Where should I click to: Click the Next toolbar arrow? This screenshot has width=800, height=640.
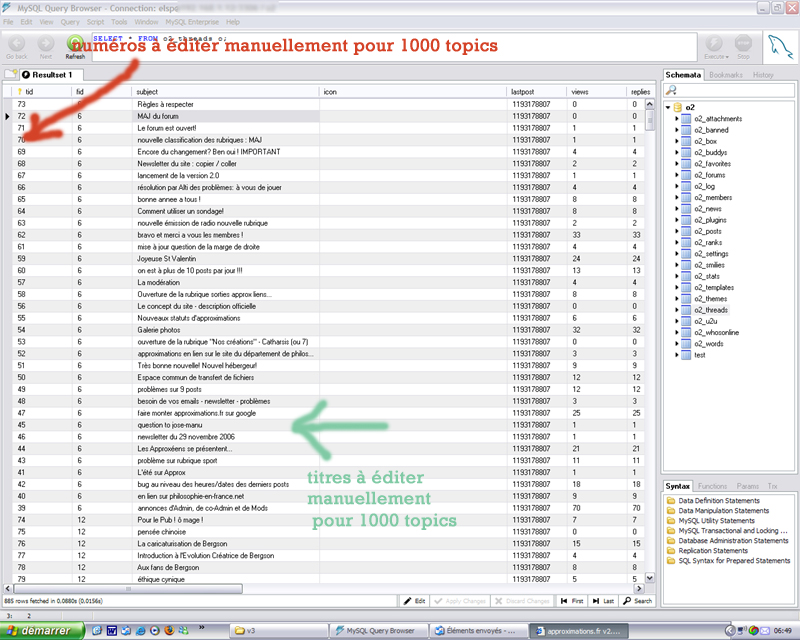click(45, 44)
